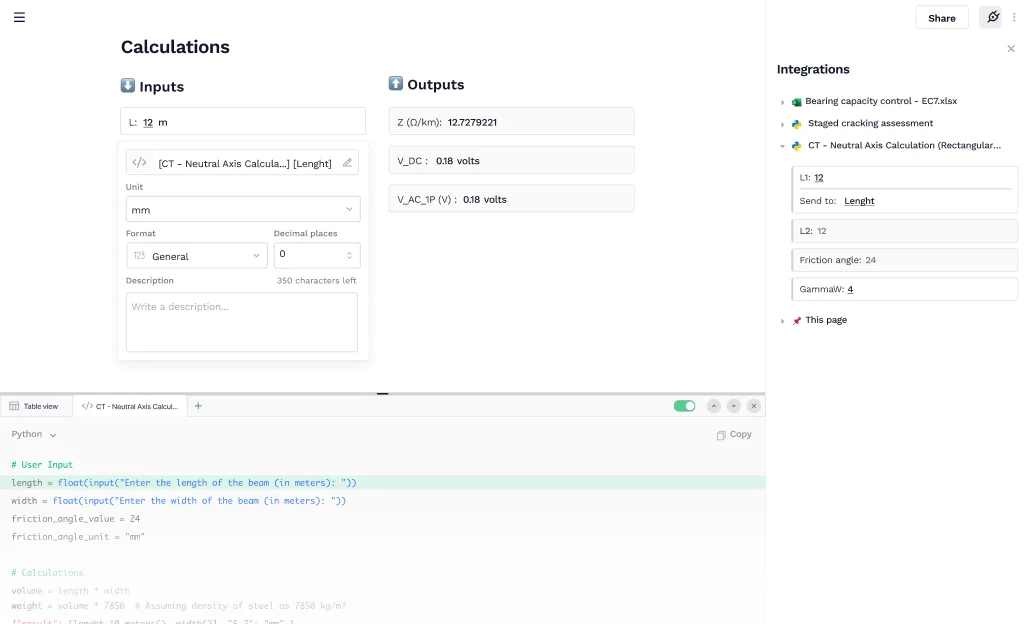This screenshot has height=624, width=1029.
Task: Close the Integrations panel
Action: tap(1011, 48)
